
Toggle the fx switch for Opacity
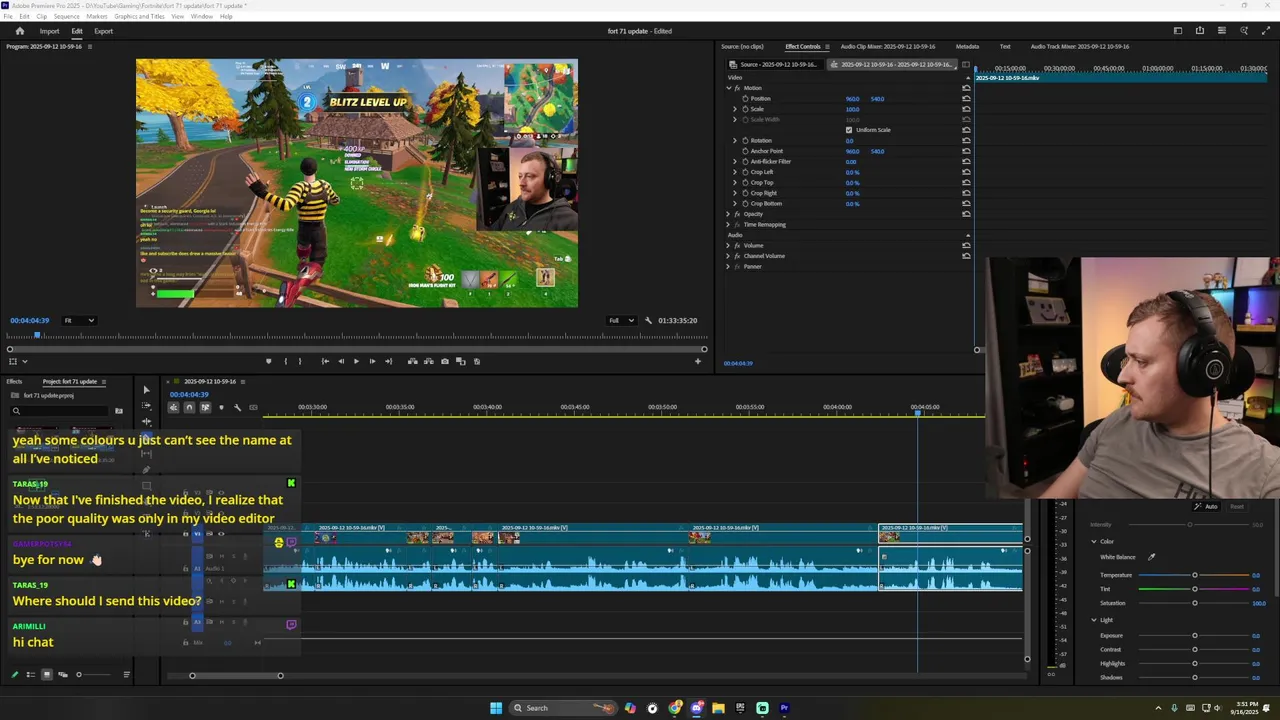click(x=737, y=214)
